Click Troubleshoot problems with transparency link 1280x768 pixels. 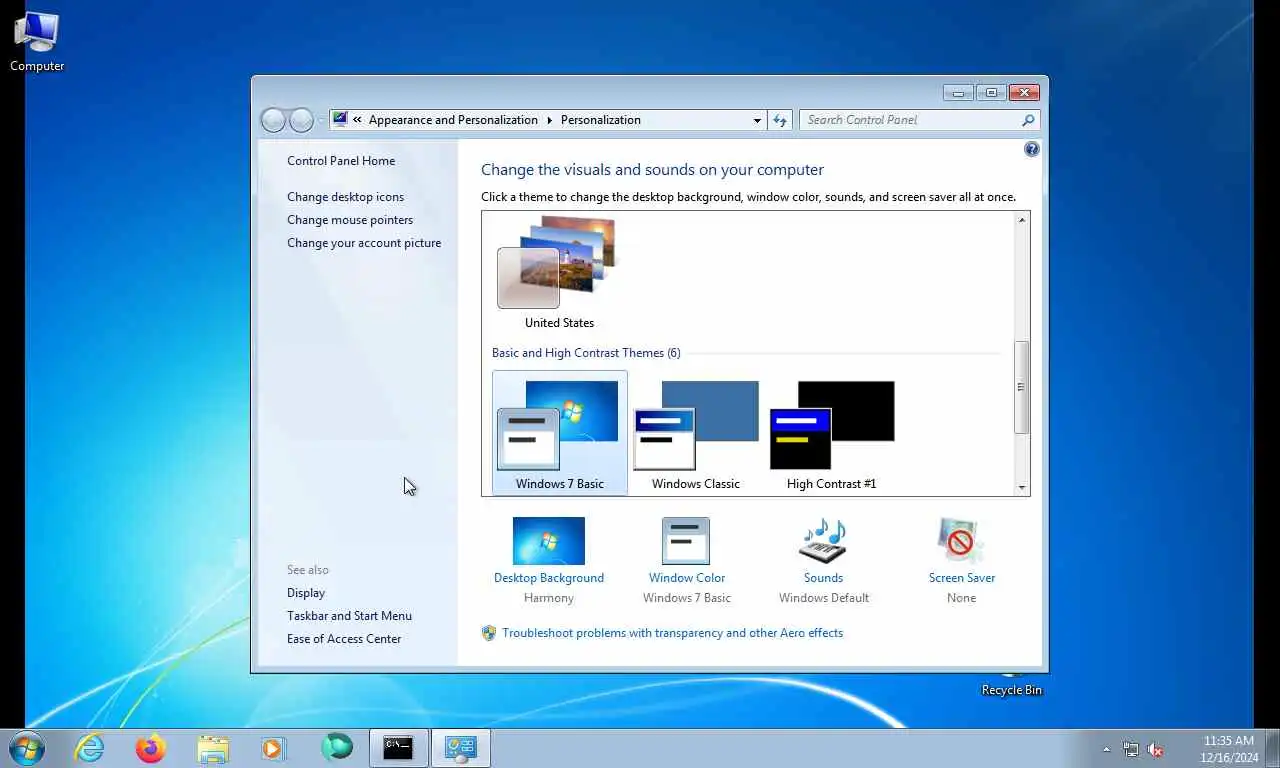pos(673,633)
